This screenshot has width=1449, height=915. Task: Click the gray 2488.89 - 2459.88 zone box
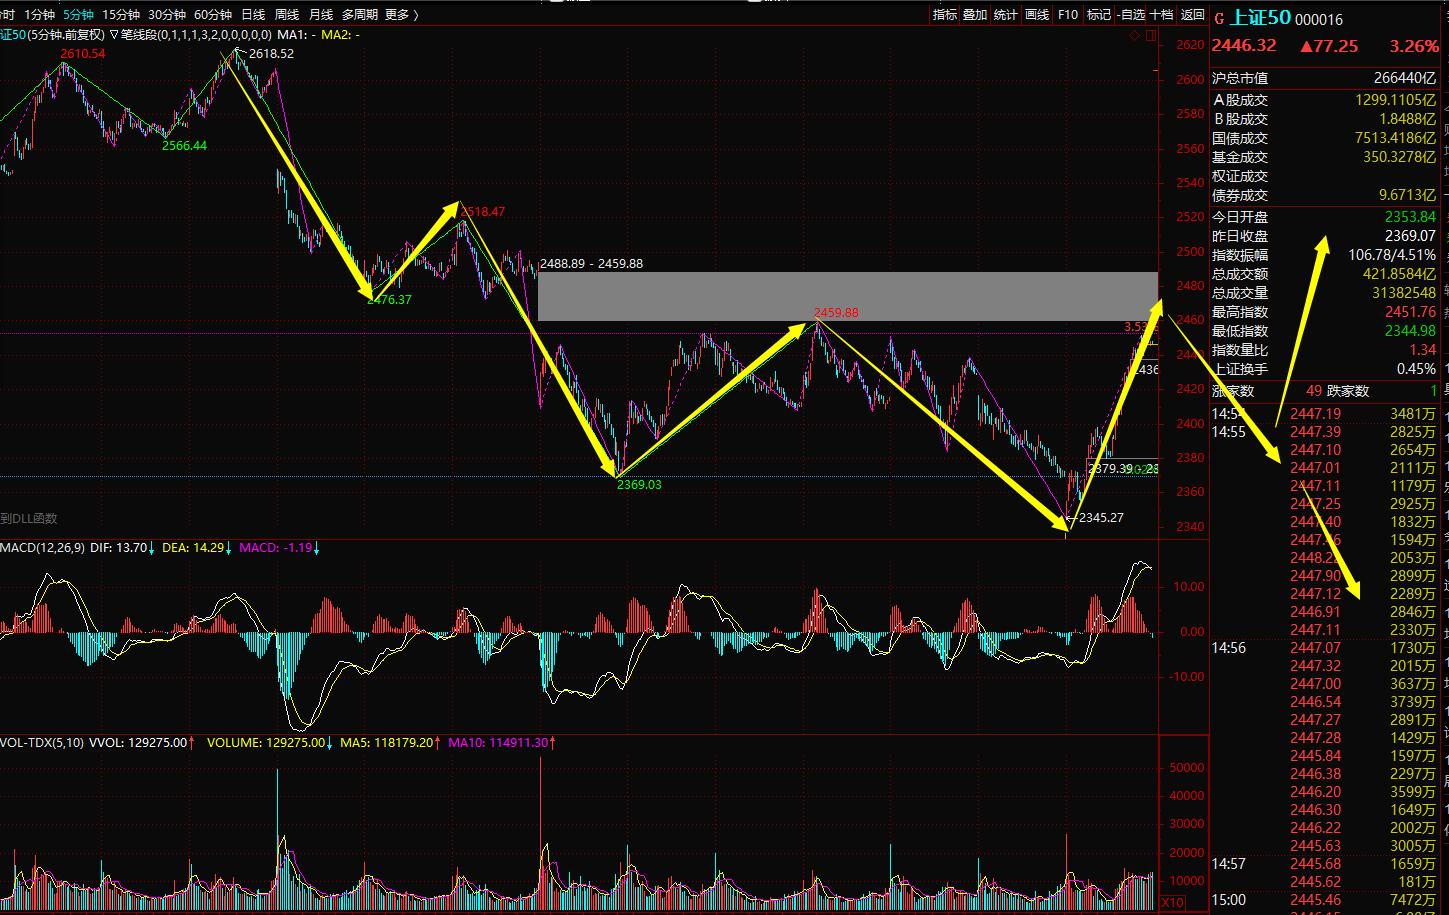848,296
